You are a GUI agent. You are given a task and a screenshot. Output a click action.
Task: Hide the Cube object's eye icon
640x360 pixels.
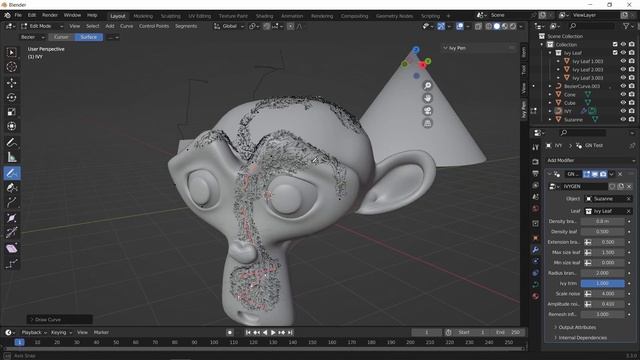click(x=623, y=103)
